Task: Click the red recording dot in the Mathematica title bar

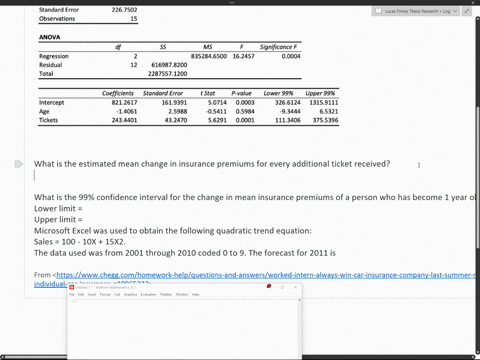Action: [x=269, y=286]
